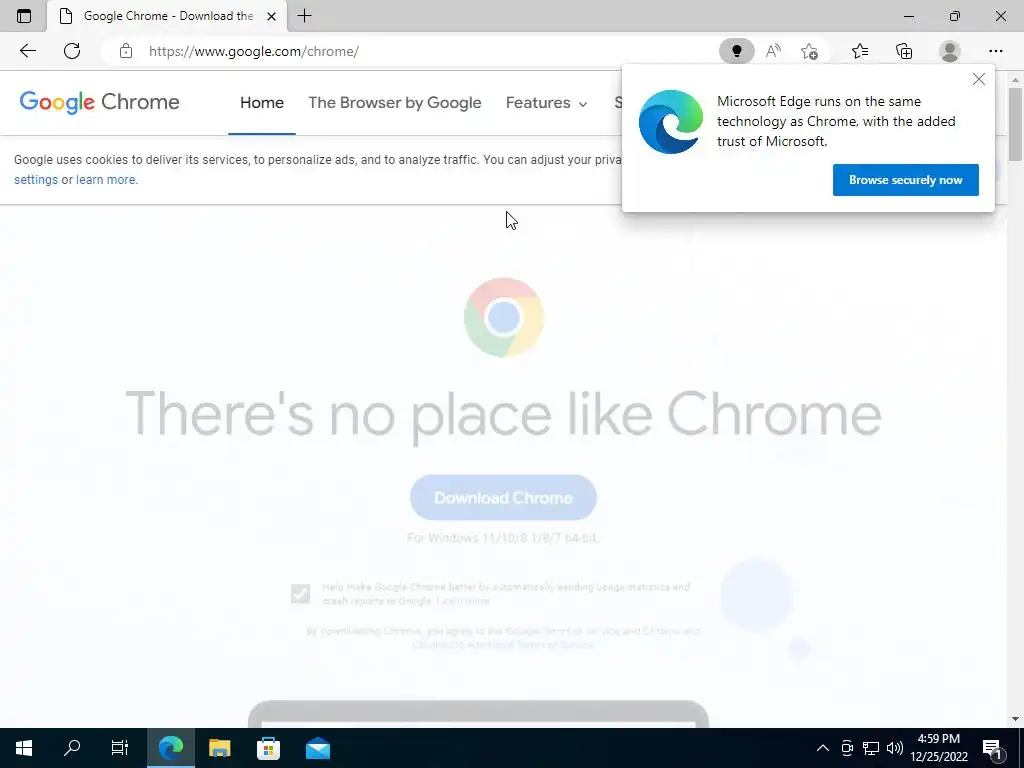Screen dimensions: 1024x768
Task: Open Microsoft Store from taskbar
Action: [268, 748]
